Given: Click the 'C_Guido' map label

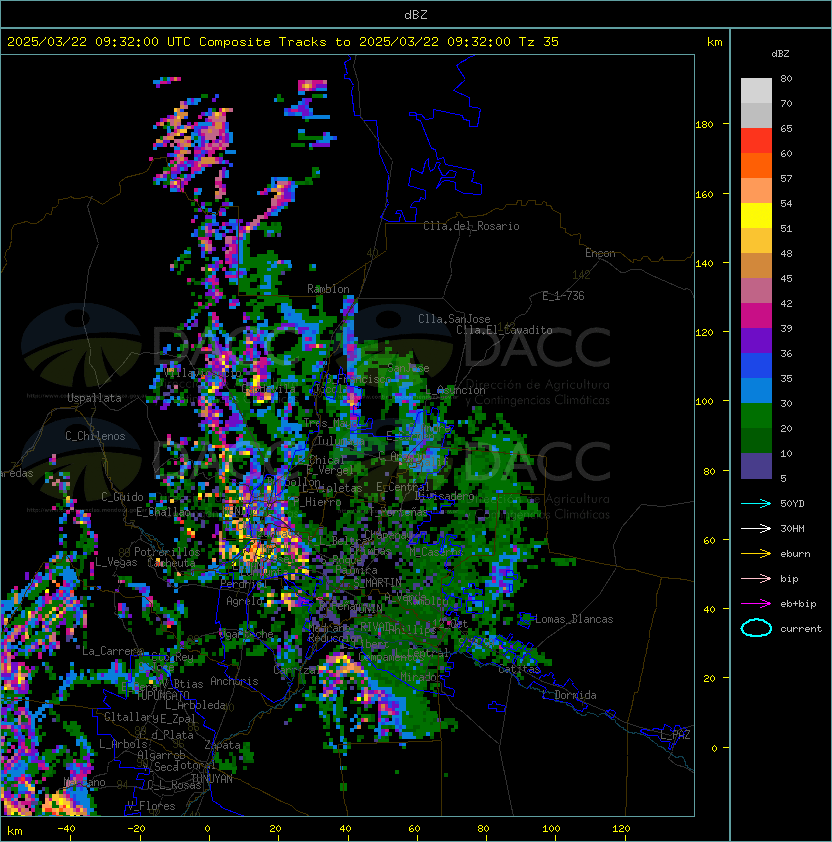Looking at the screenshot, I should coord(122,497).
